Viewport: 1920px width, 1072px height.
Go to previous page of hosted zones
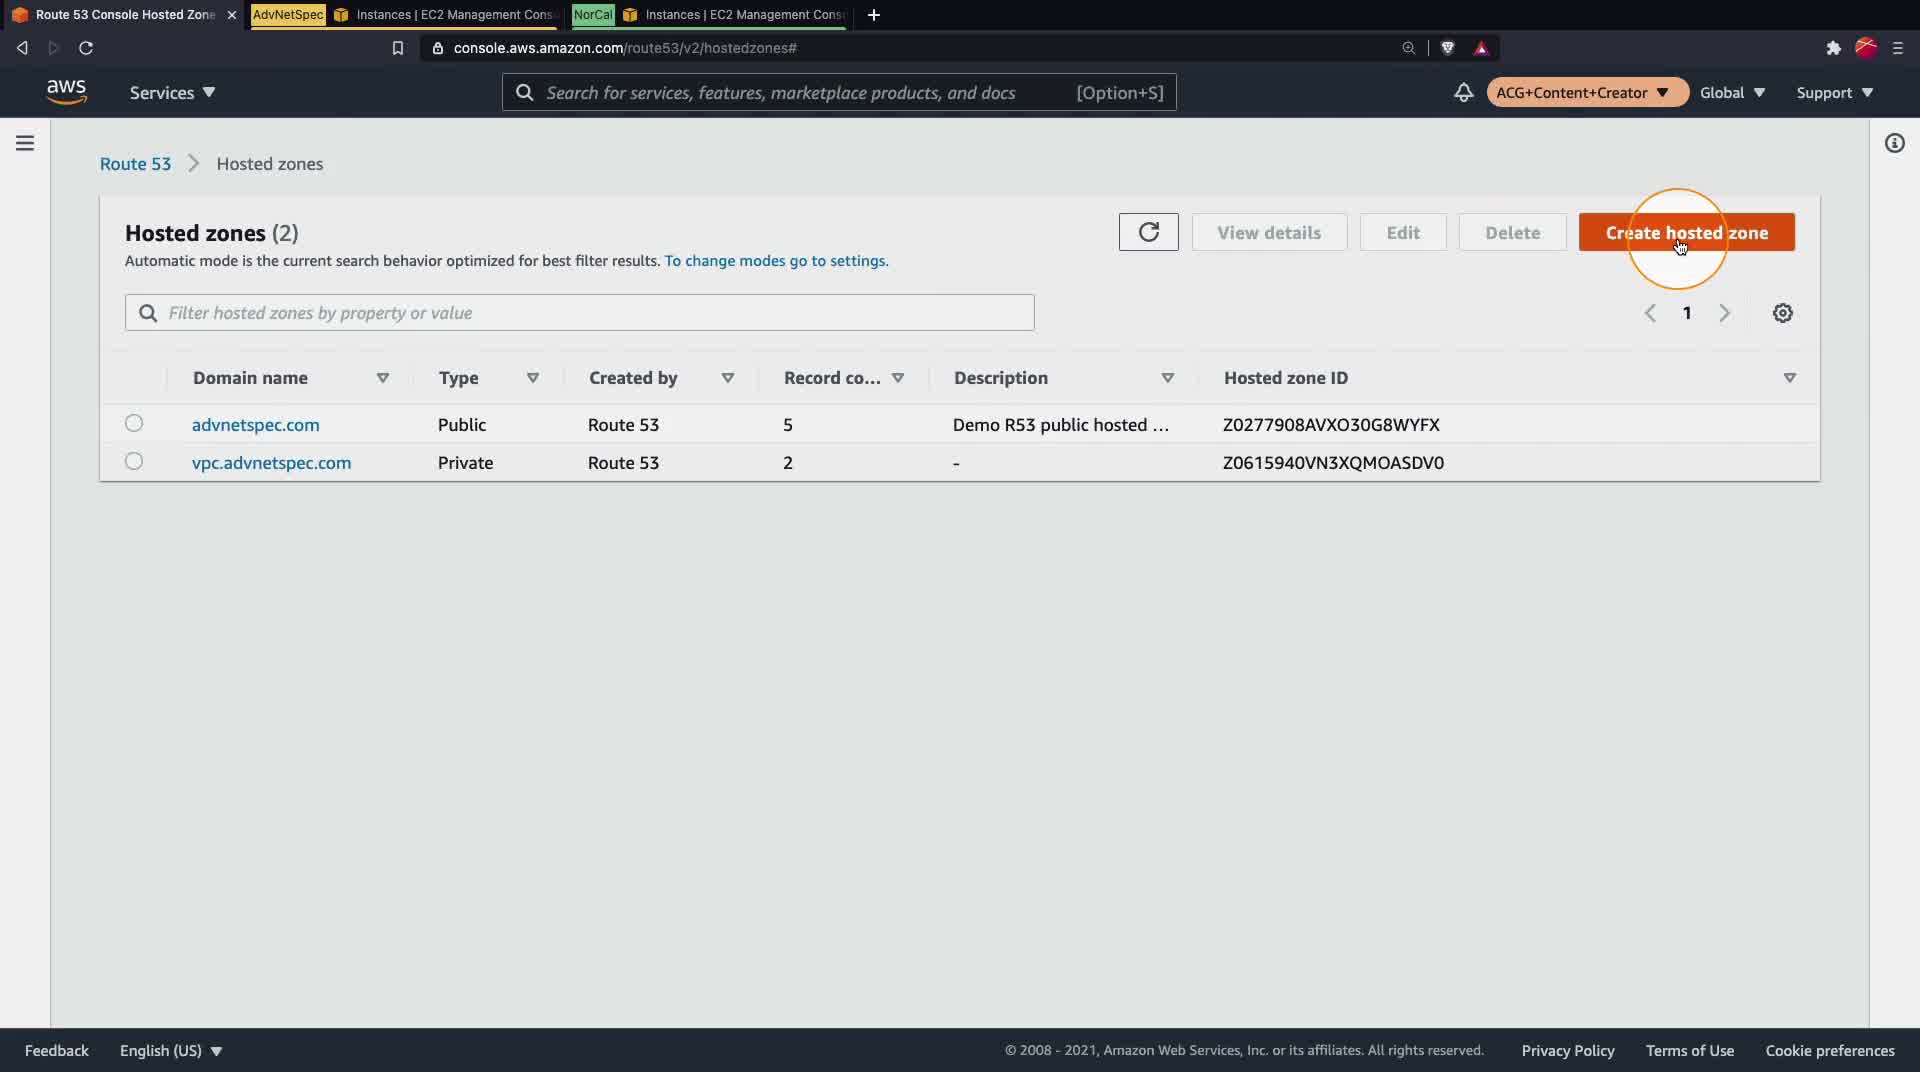(1650, 313)
